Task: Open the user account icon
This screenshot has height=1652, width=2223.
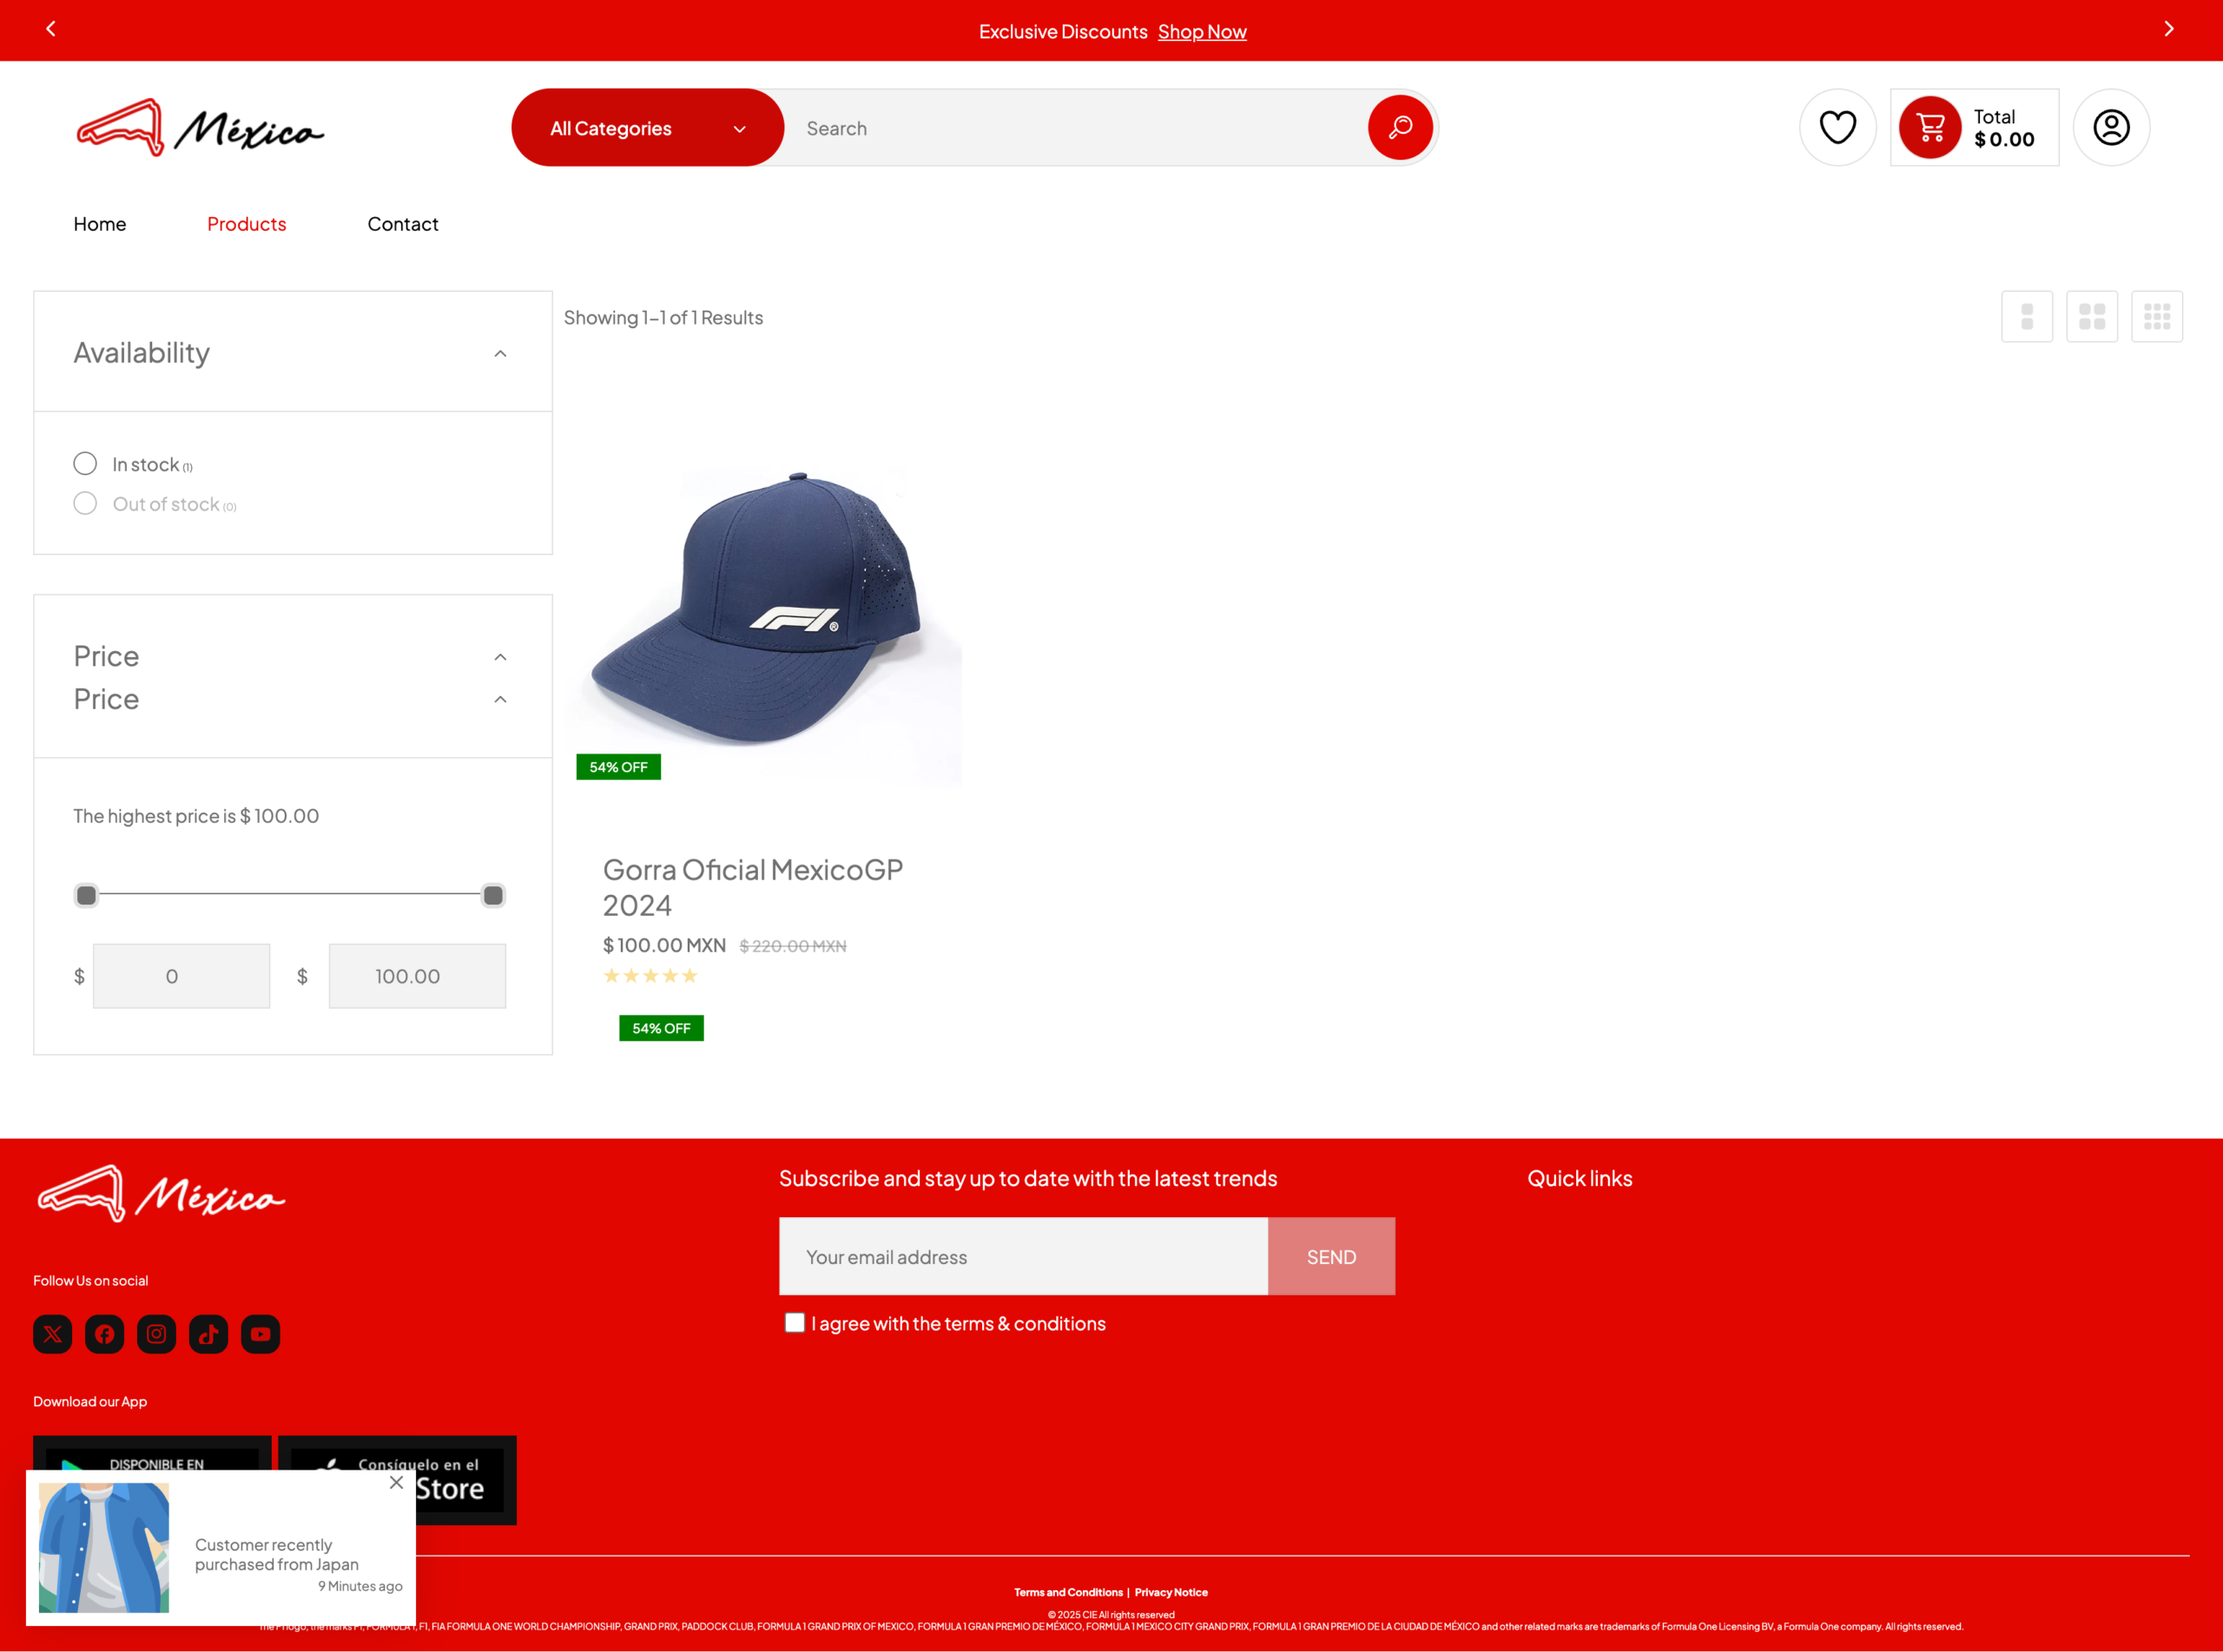Action: click(2111, 128)
